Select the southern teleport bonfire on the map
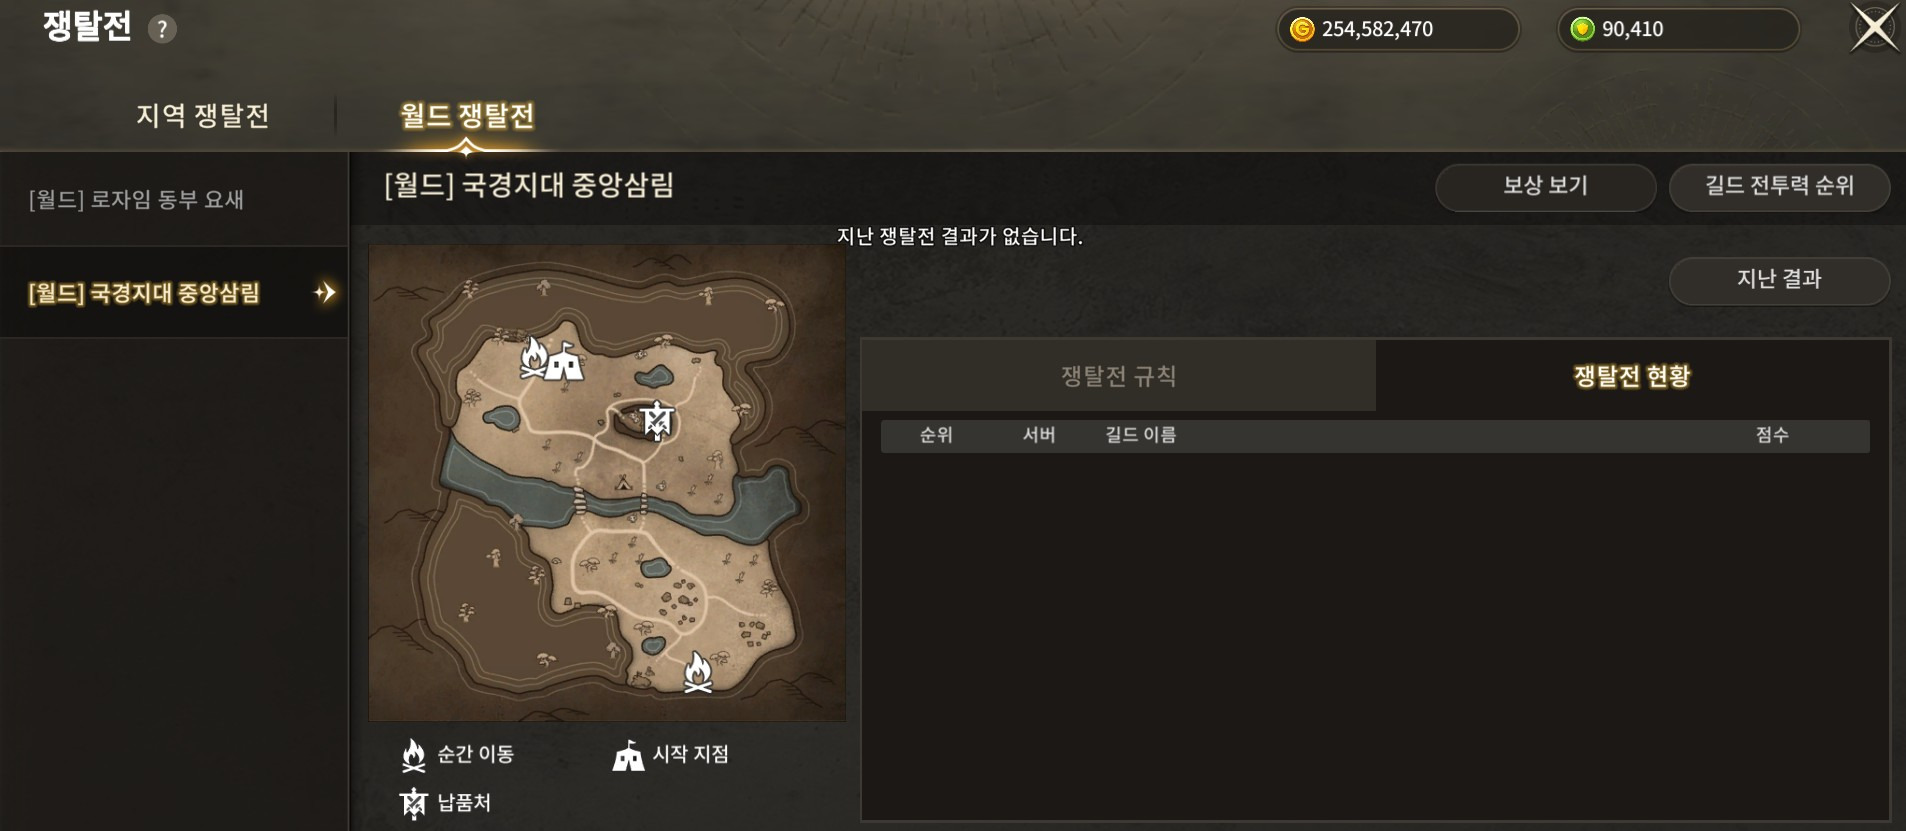The height and width of the screenshot is (831, 1906). coord(698,672)
